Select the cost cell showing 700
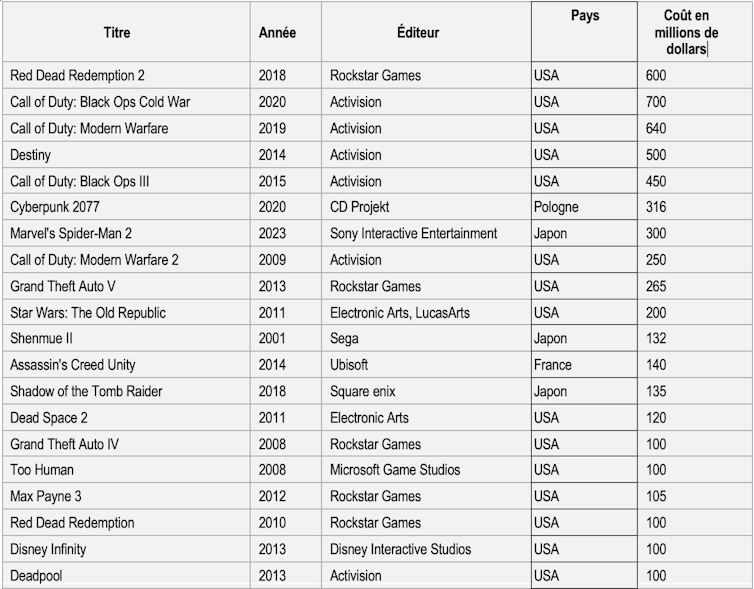This screenshot has width=754, height=589. coord(656,102)
